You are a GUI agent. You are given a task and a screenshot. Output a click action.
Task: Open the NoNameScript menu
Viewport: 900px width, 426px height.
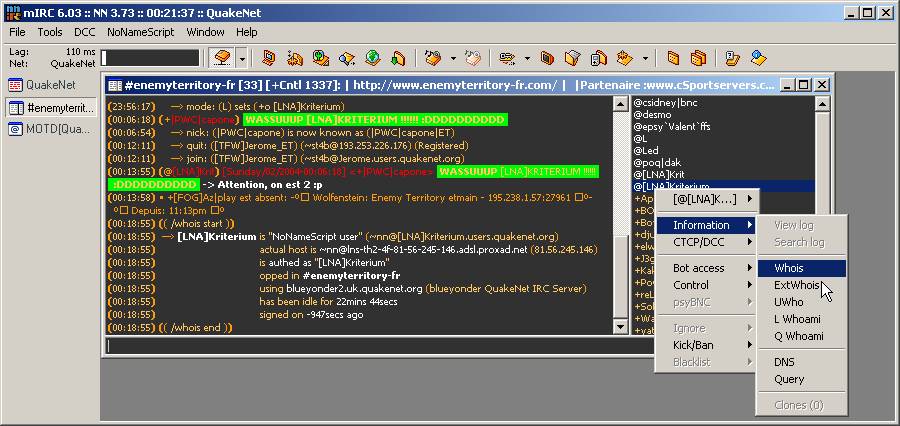coord(141,32)
